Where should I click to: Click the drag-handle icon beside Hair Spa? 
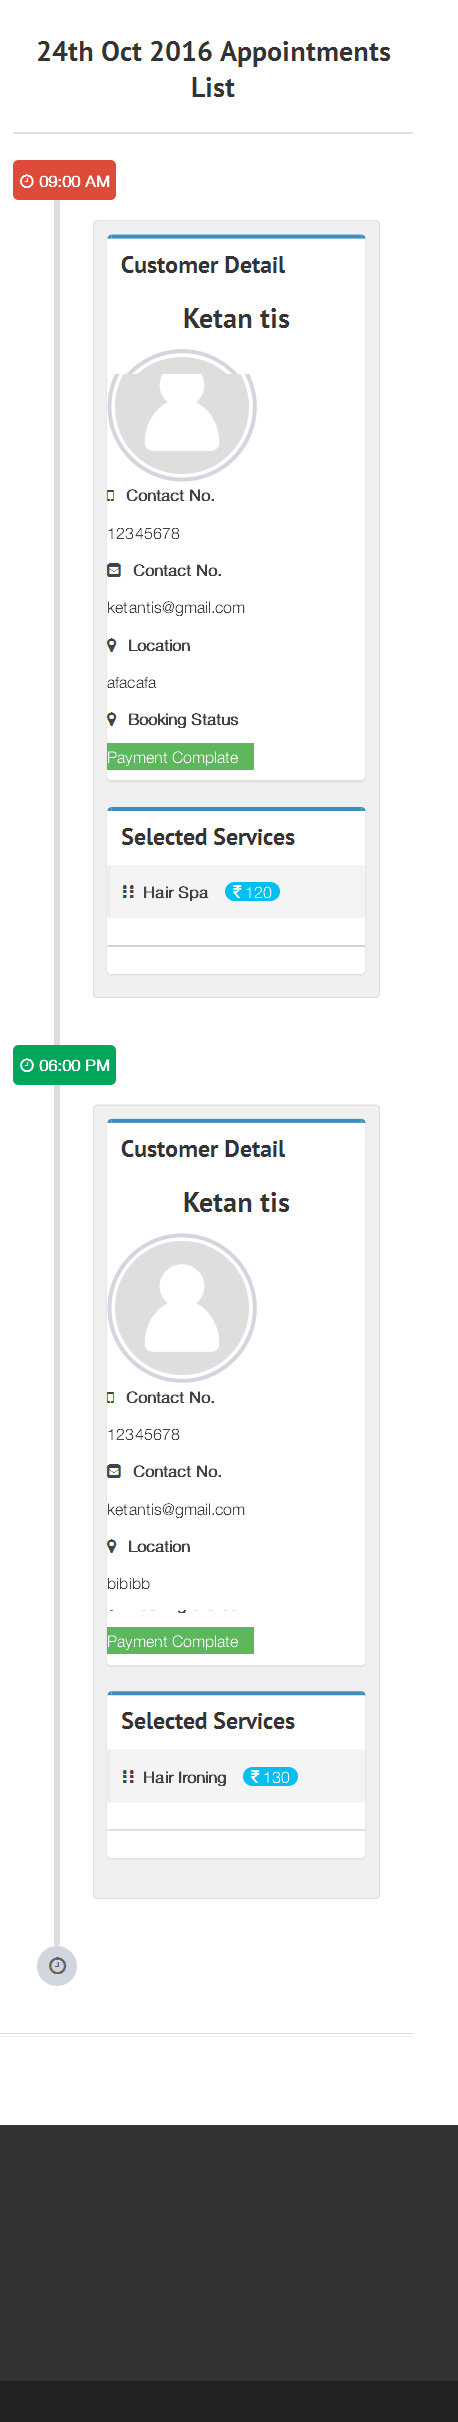128,891
